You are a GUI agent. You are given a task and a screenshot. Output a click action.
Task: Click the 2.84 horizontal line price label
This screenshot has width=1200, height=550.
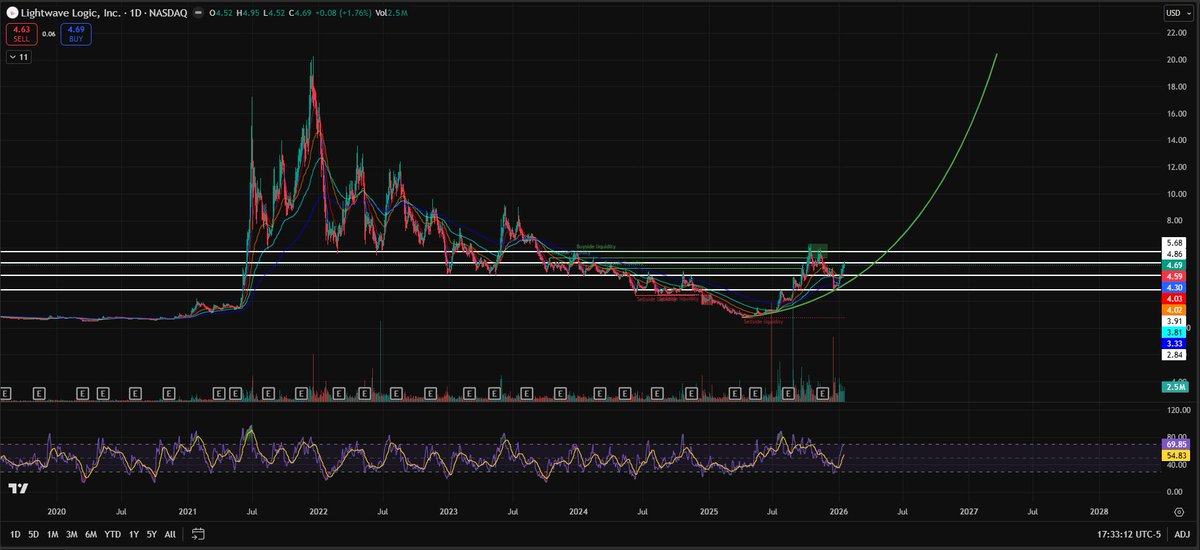pyautogui.click(x=1173, y=354)
